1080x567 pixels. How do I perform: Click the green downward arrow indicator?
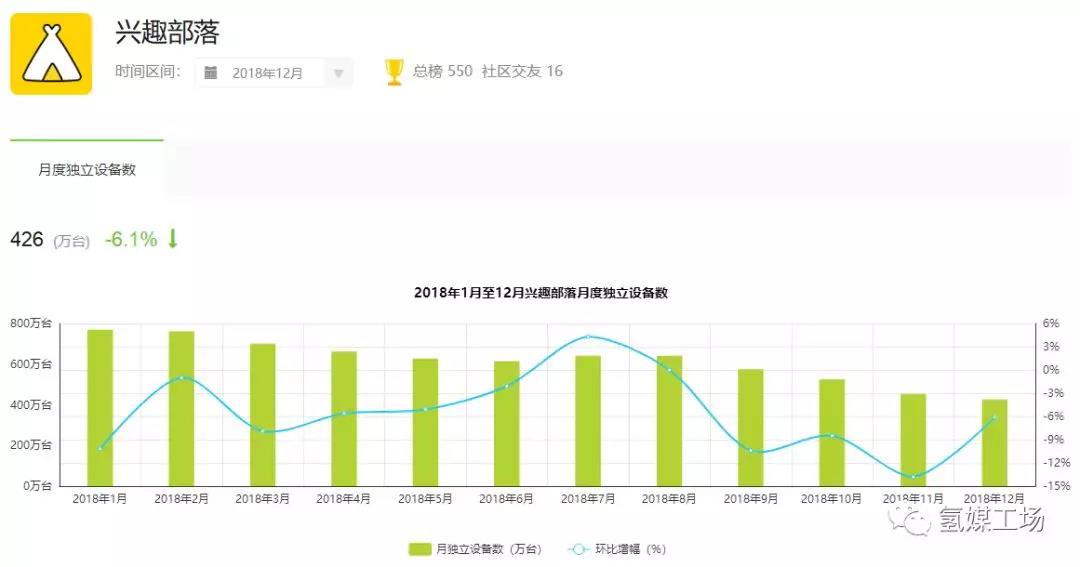(x=173, y=238)
